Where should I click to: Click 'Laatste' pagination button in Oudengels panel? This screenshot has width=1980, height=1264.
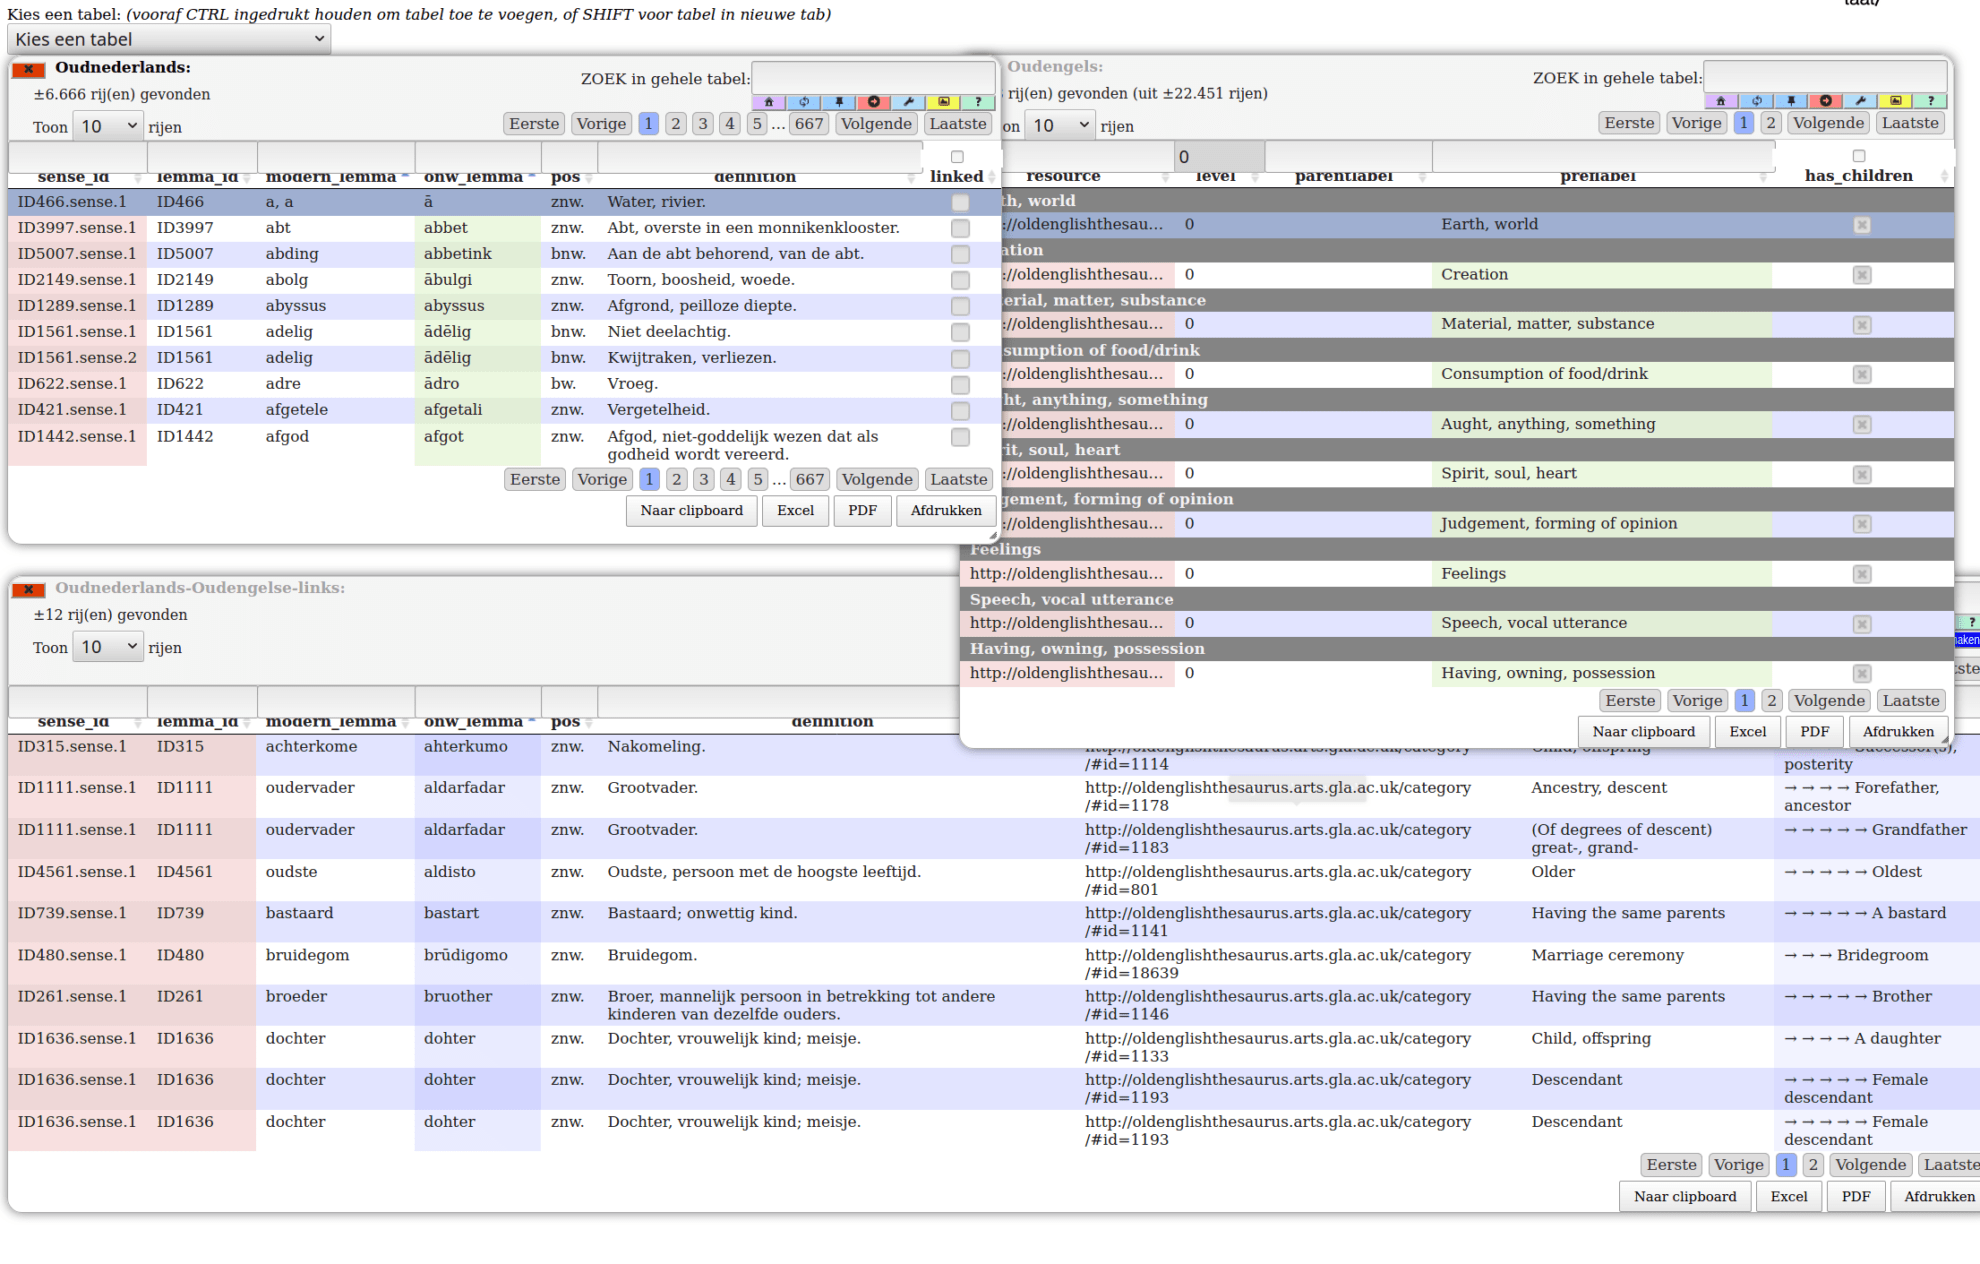1910,122
